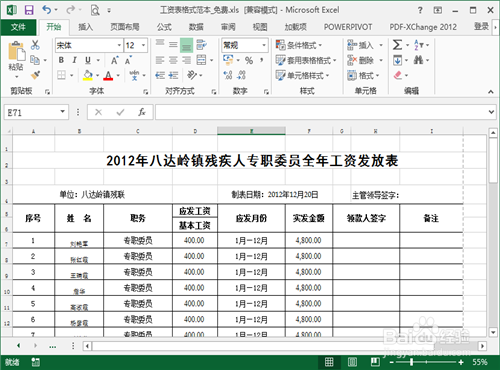Click the Fill down arrow icon
500x370 pixels.
[397, 60]
